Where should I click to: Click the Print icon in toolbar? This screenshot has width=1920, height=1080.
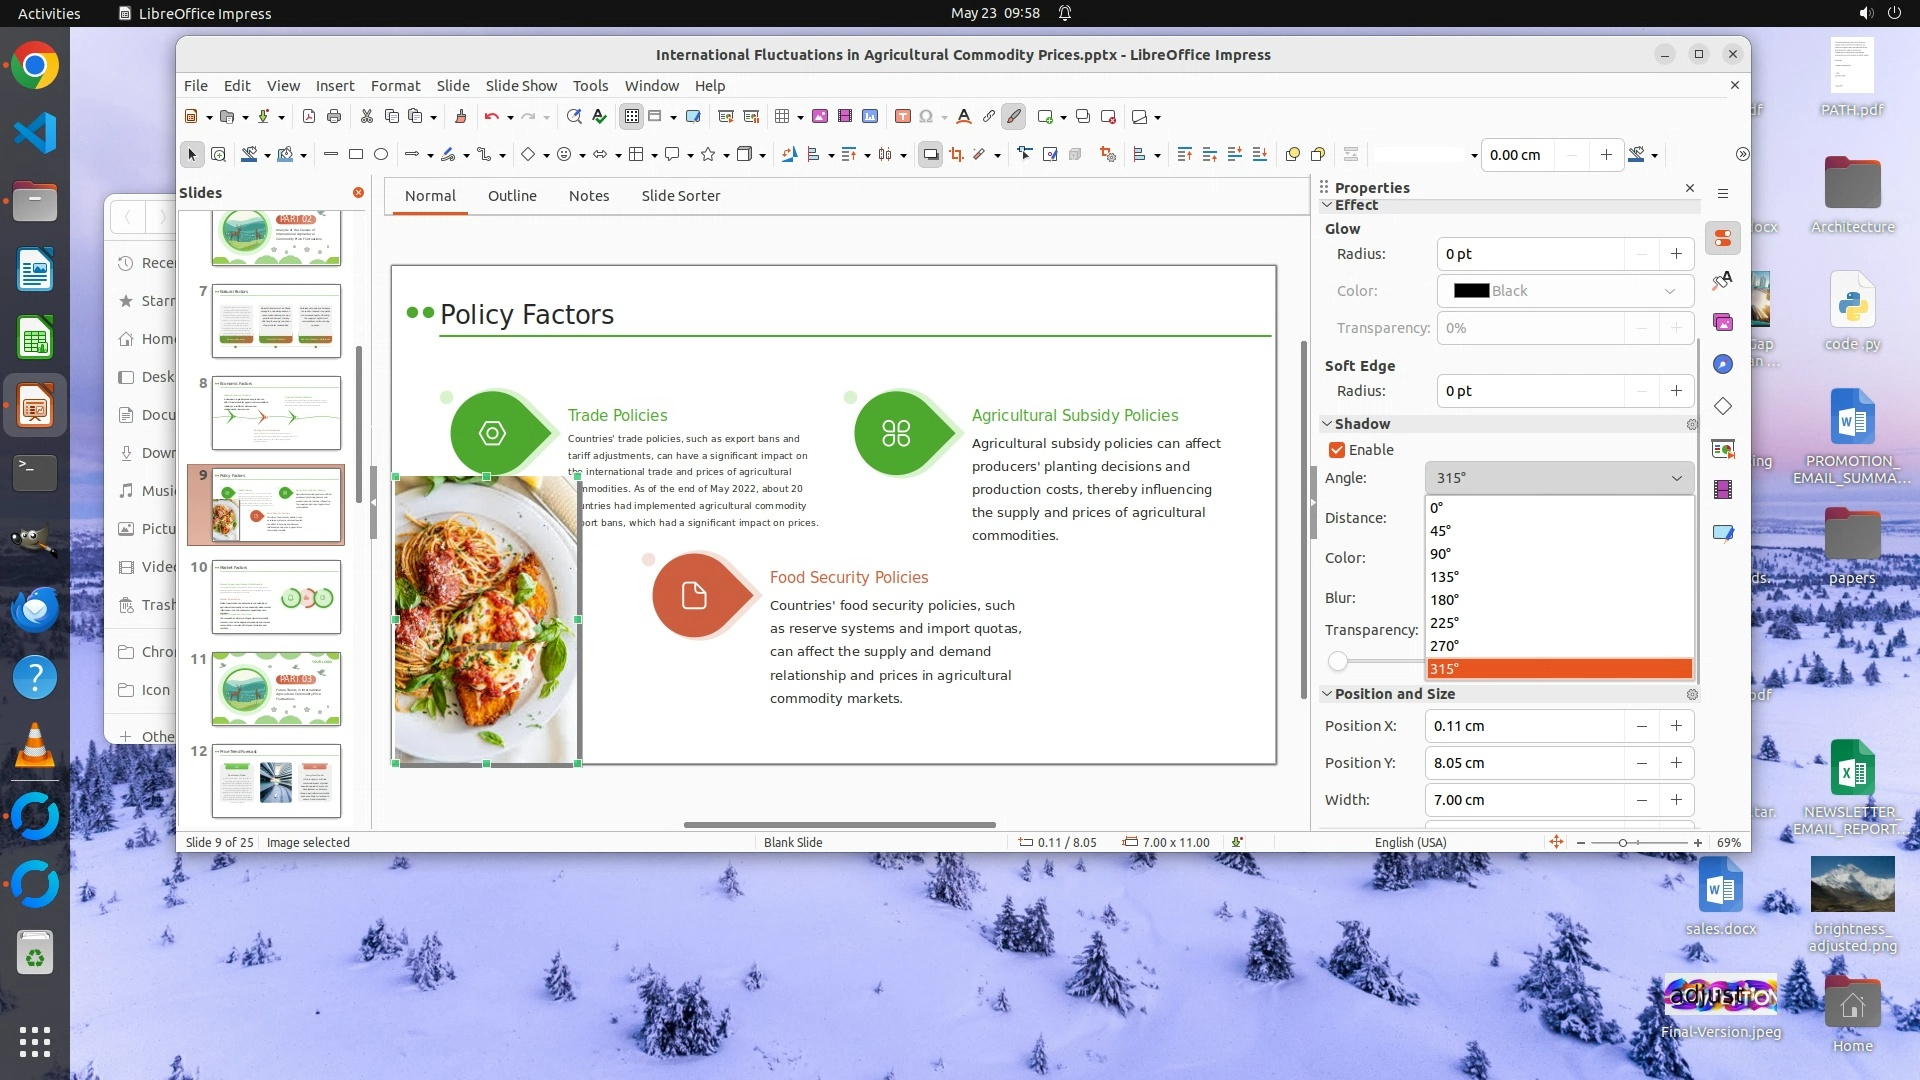(x=334, y=117)
